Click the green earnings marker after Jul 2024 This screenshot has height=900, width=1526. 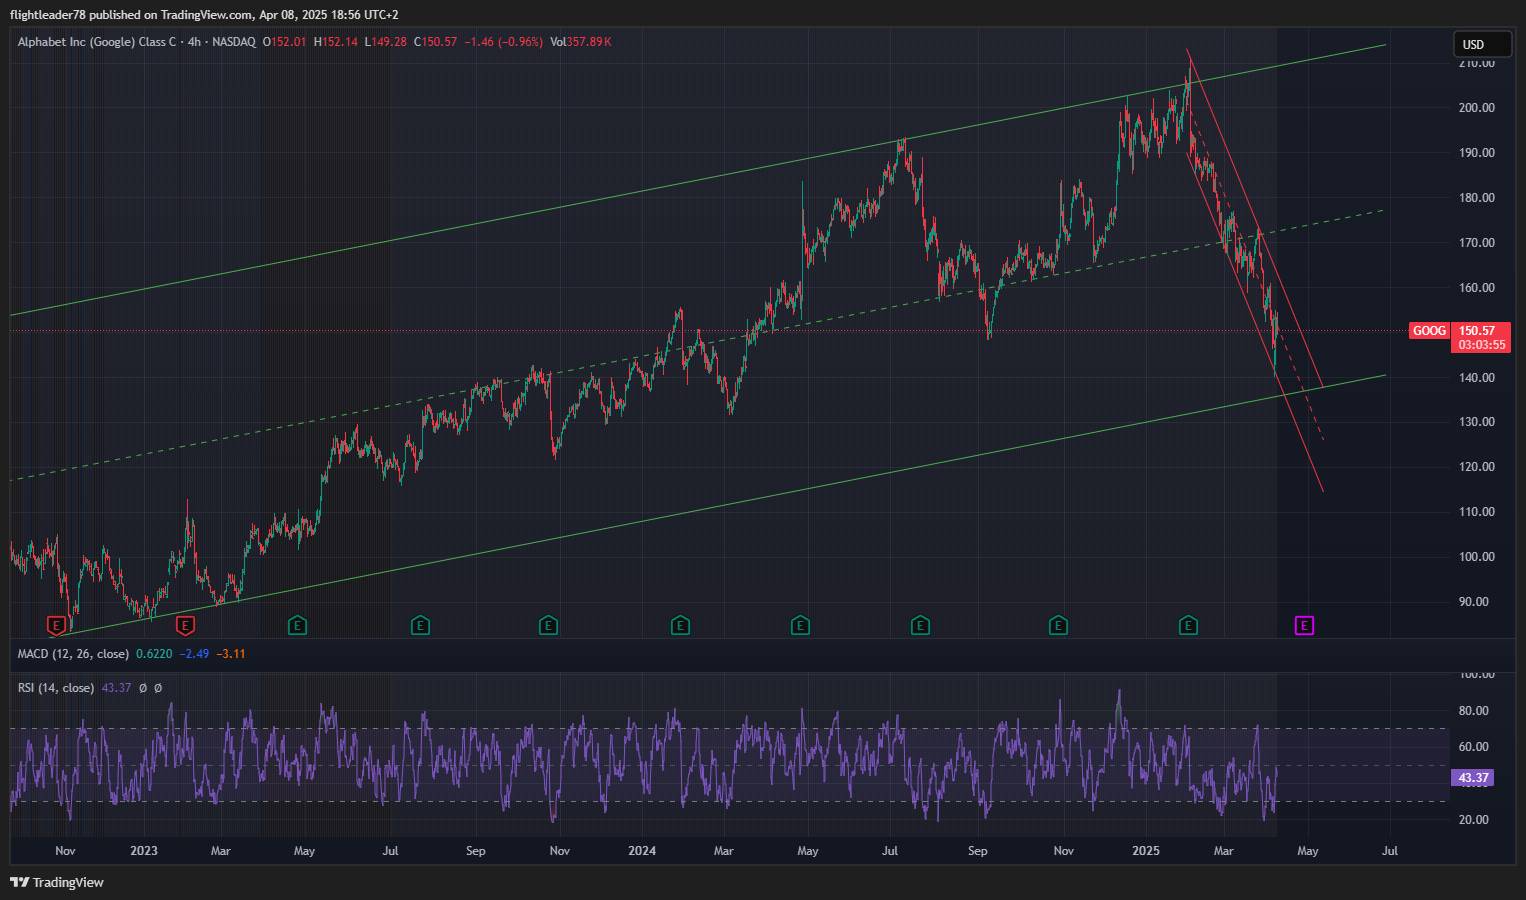tap(920, 626)
